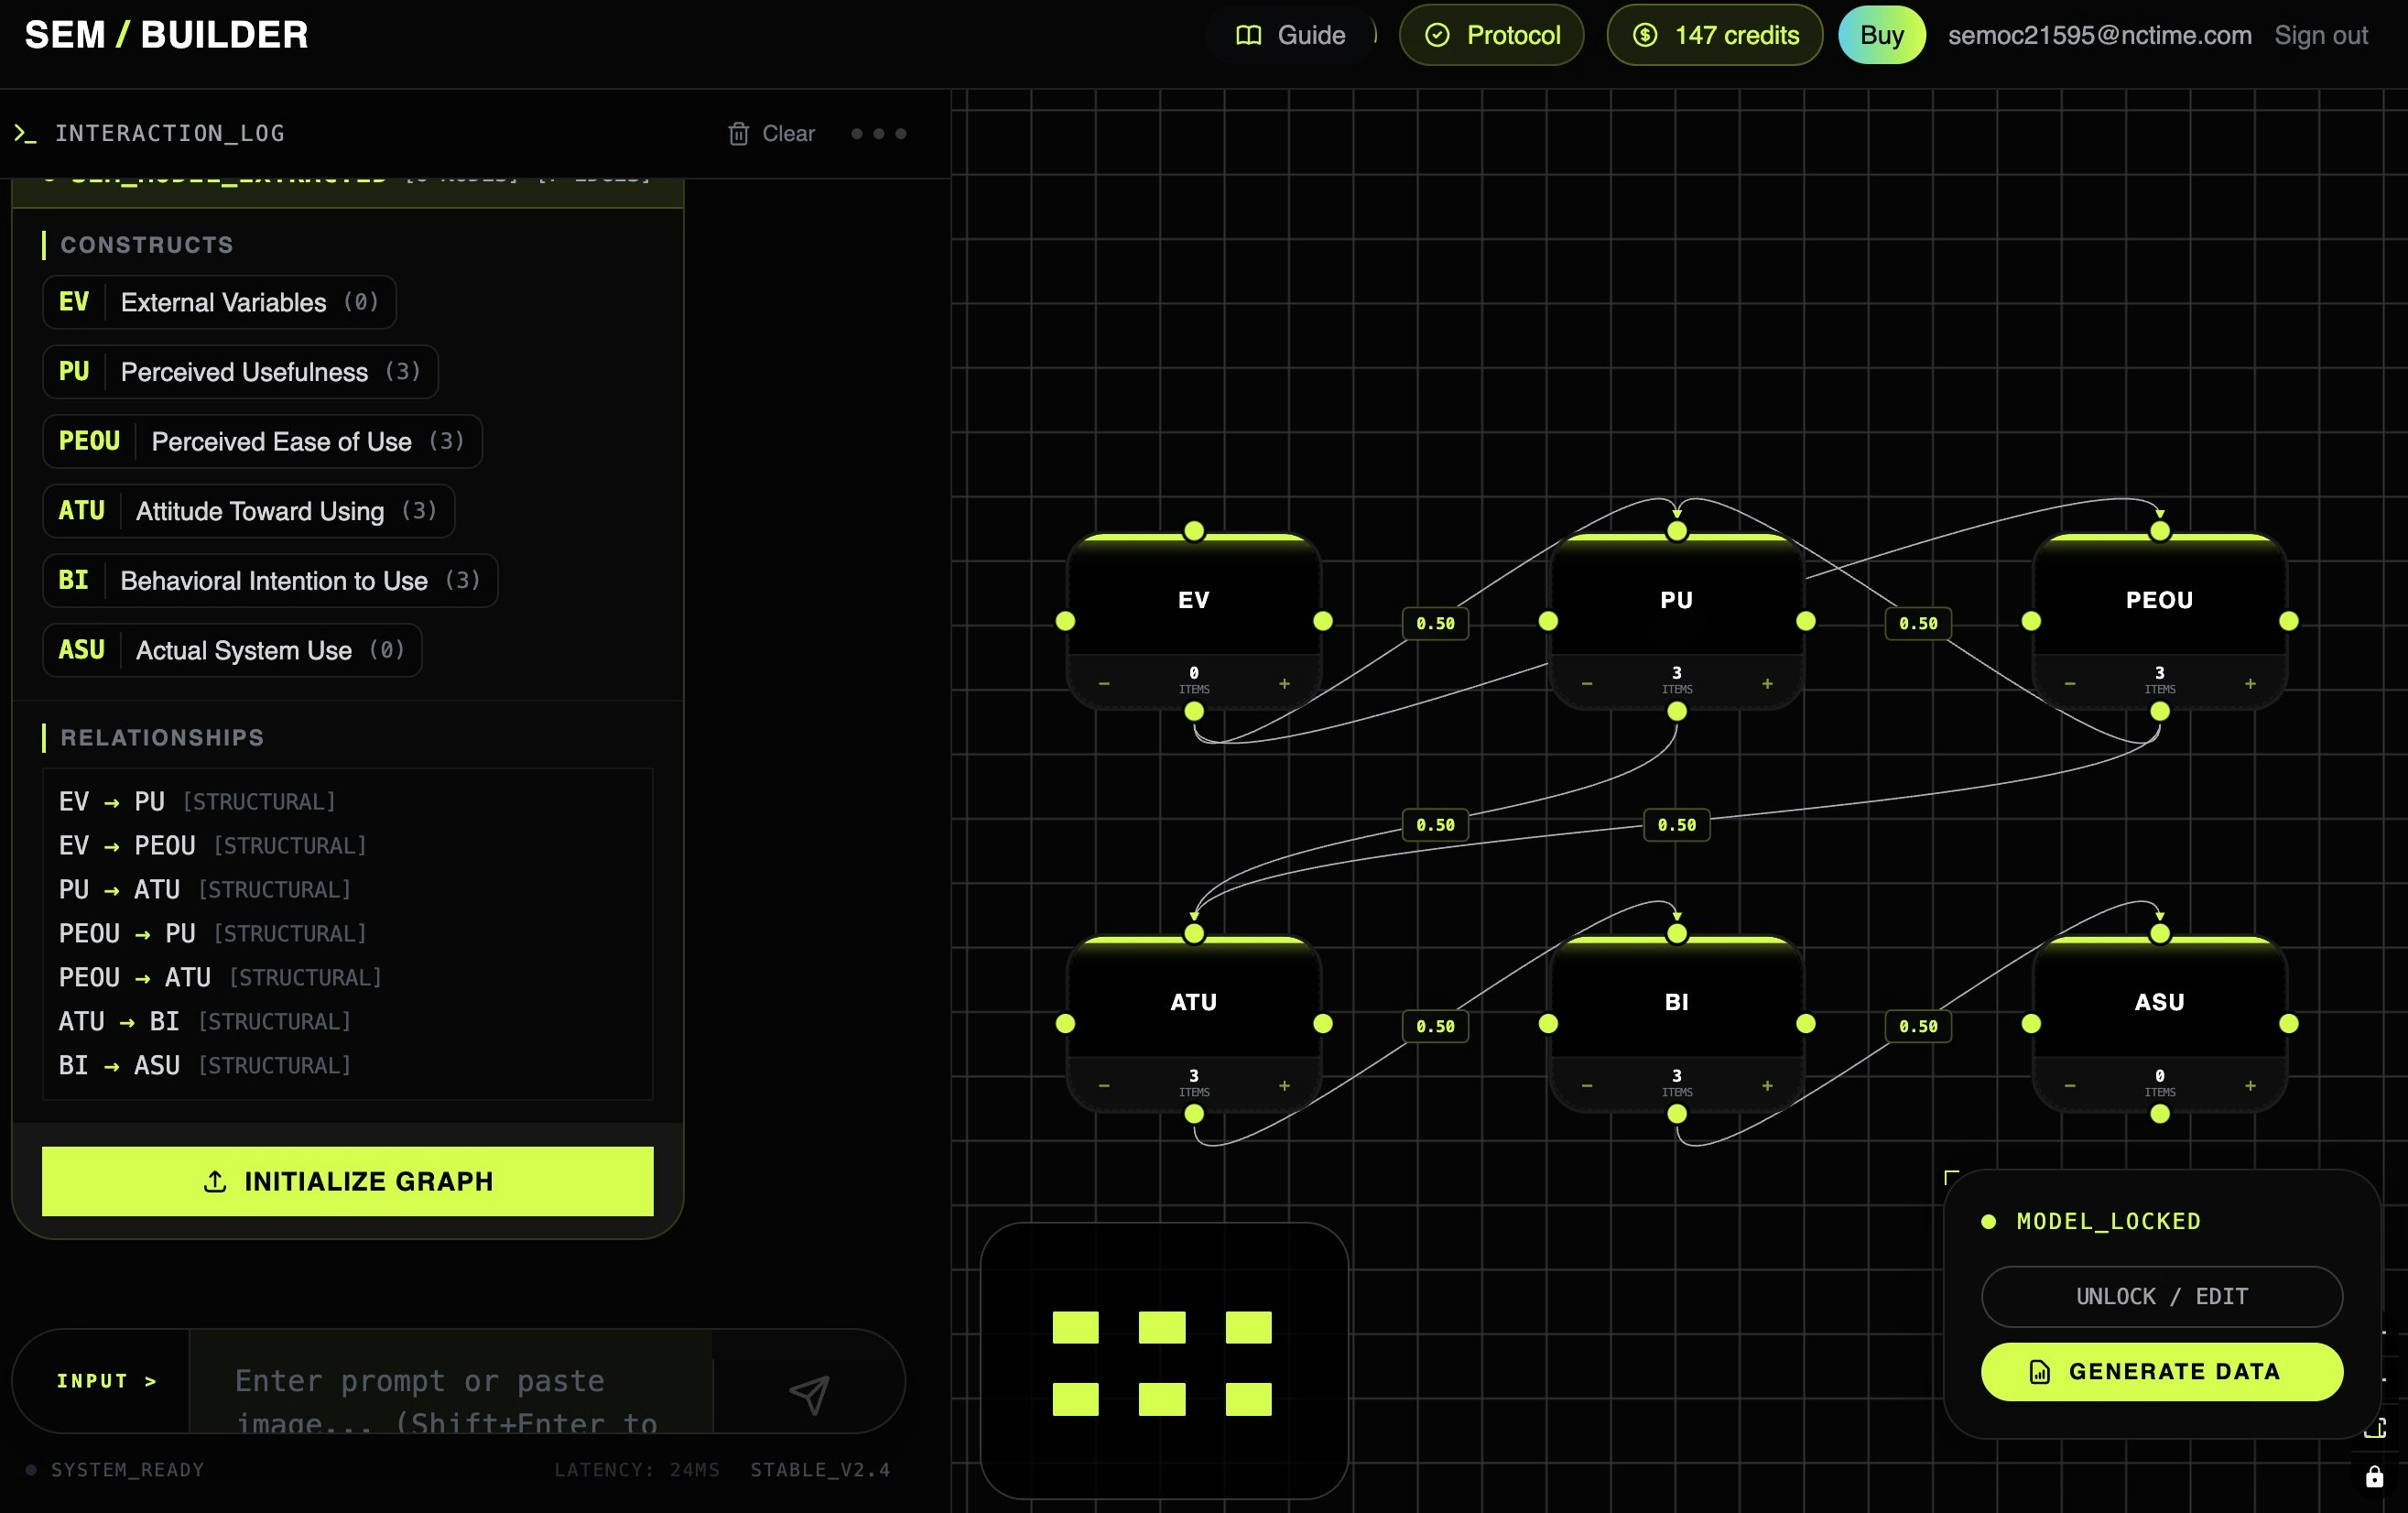Click the Clear log trash icon
Screen dimensions: 2408x1513
click(x=738, y=133)
